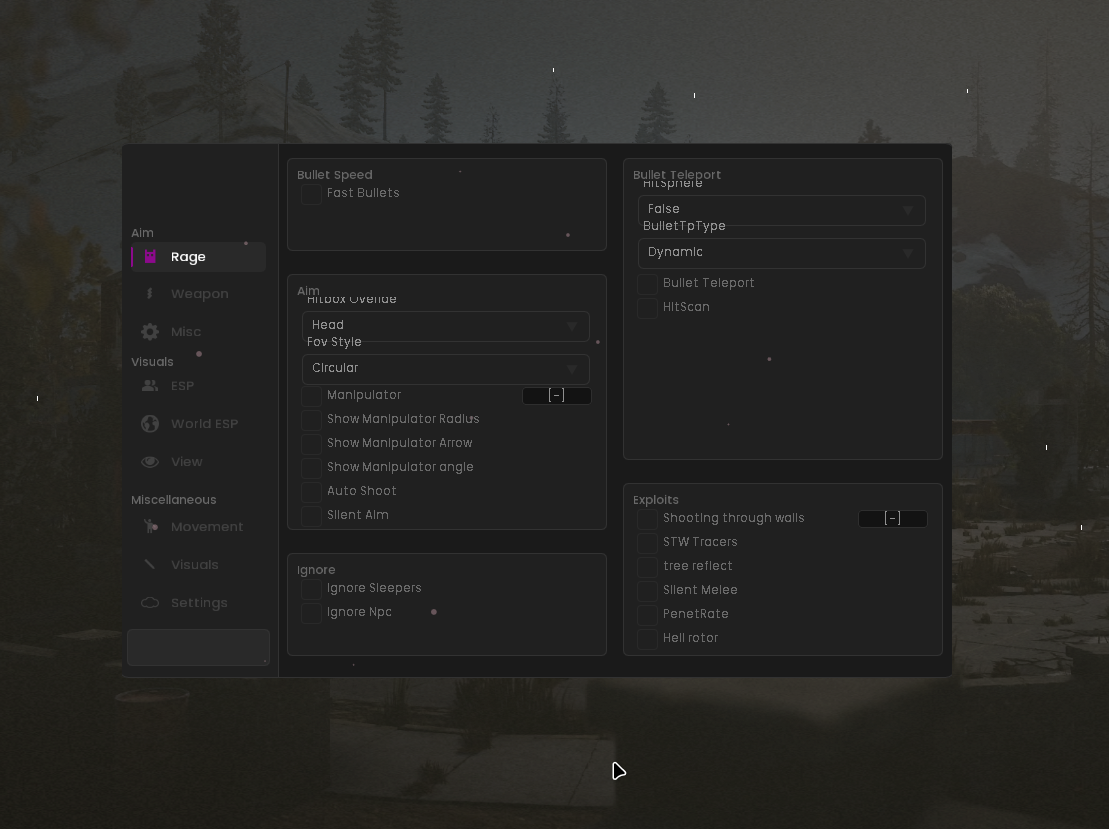Check Show Manipulator Arrow

311,444
